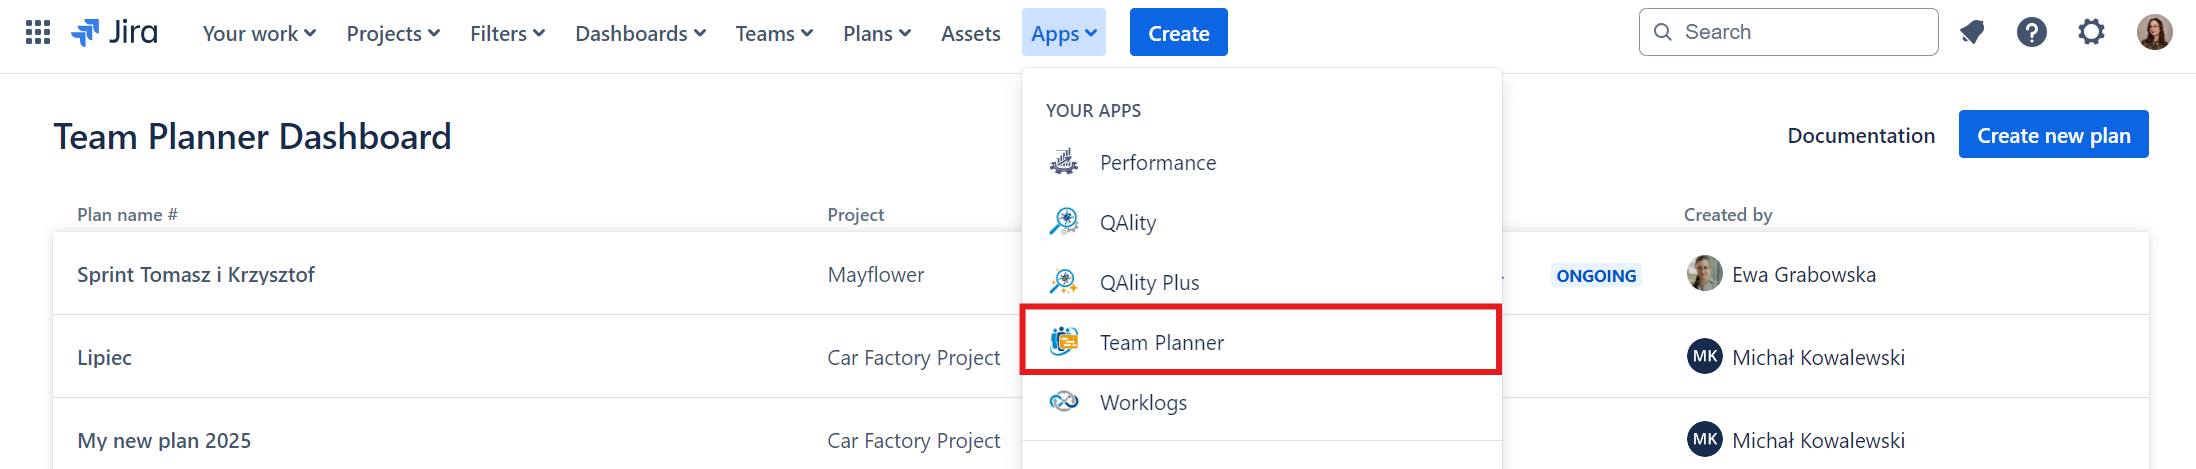
Task: Open notifications bell icon
Action: [x=1972, y=32]
